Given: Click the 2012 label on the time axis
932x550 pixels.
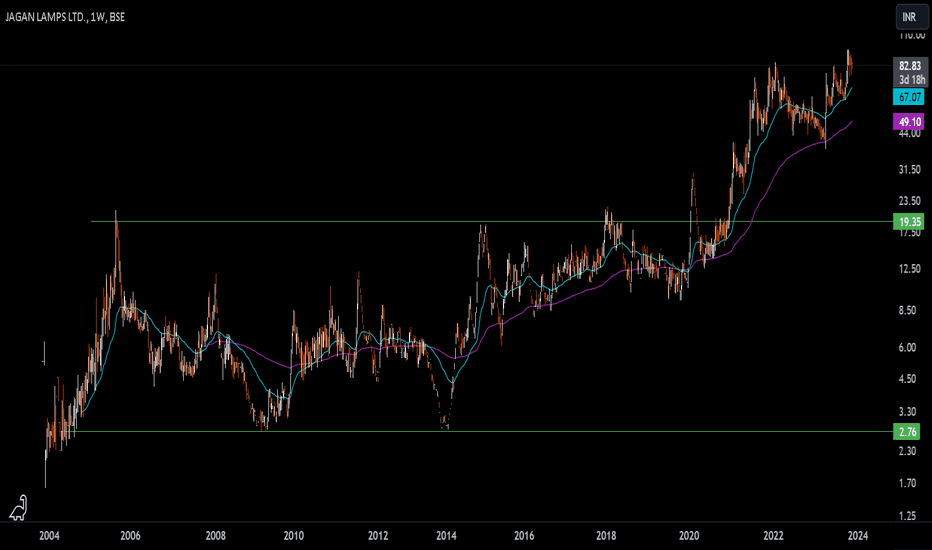Looking at the screenshot, I should click(x=378, y=536).
